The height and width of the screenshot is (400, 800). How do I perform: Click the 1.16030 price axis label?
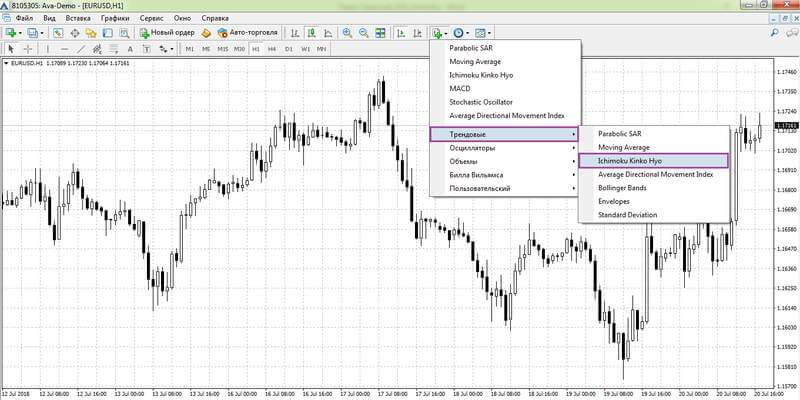786,327
